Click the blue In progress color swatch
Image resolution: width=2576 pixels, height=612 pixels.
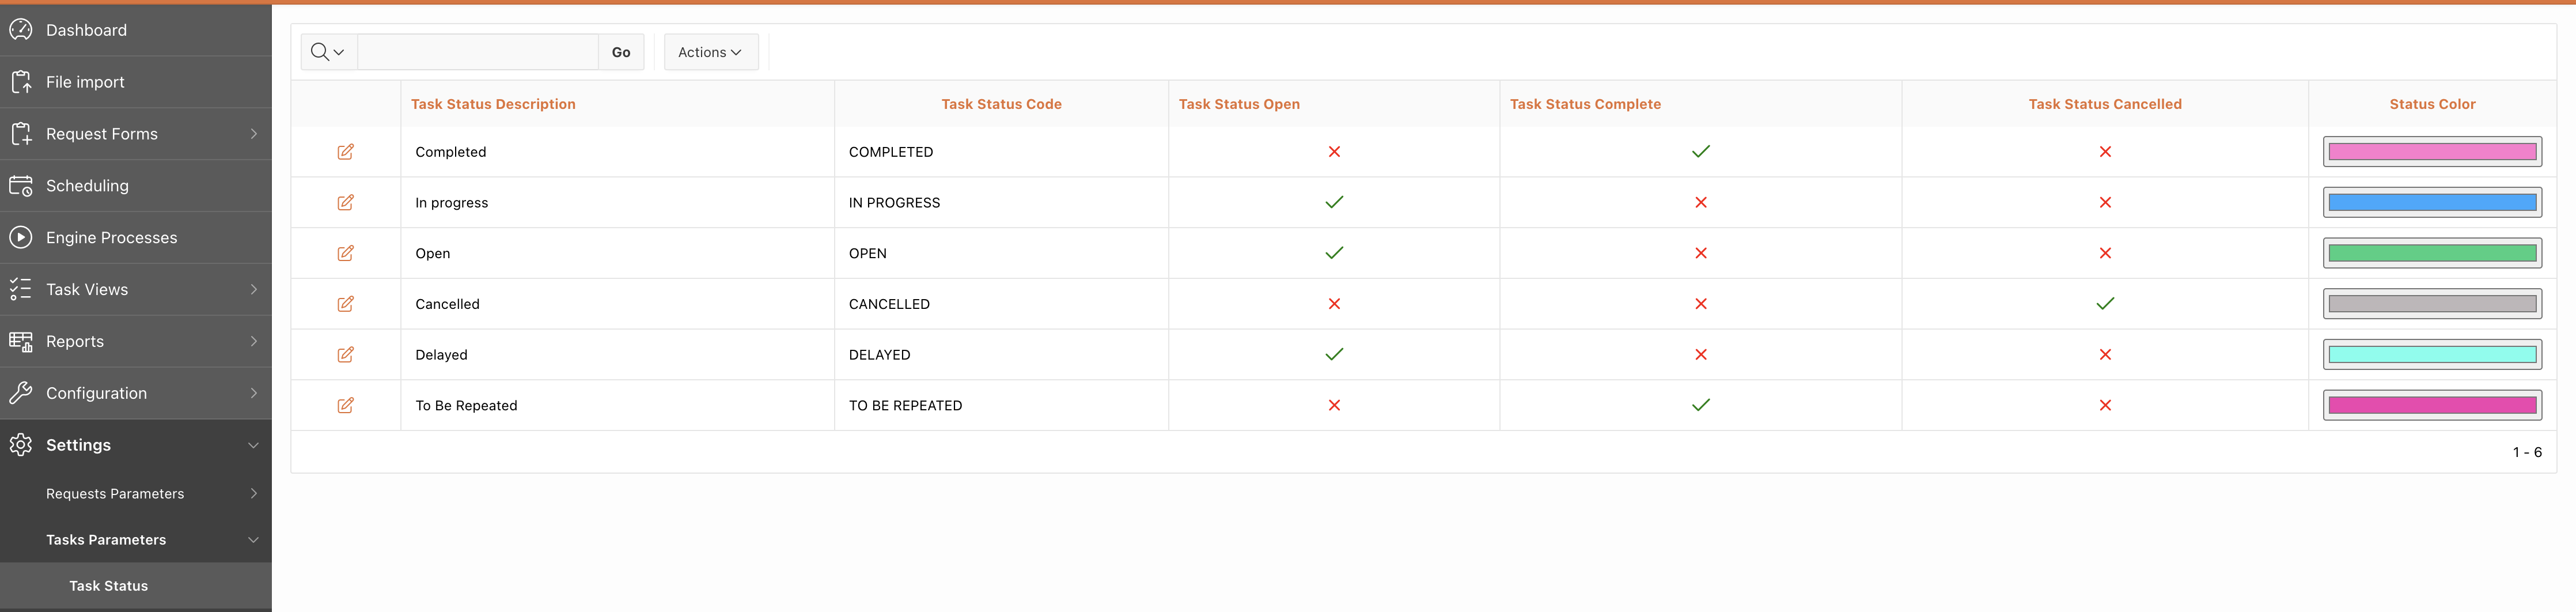(2431, 203)
